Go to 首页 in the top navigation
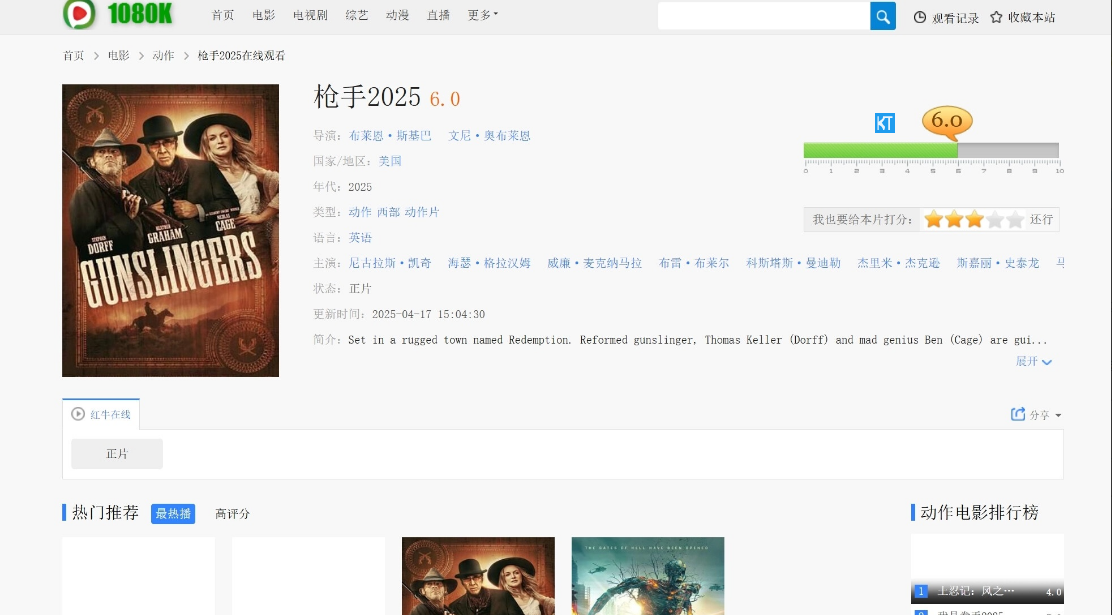 pyautogui.click(x=223, y=15)
